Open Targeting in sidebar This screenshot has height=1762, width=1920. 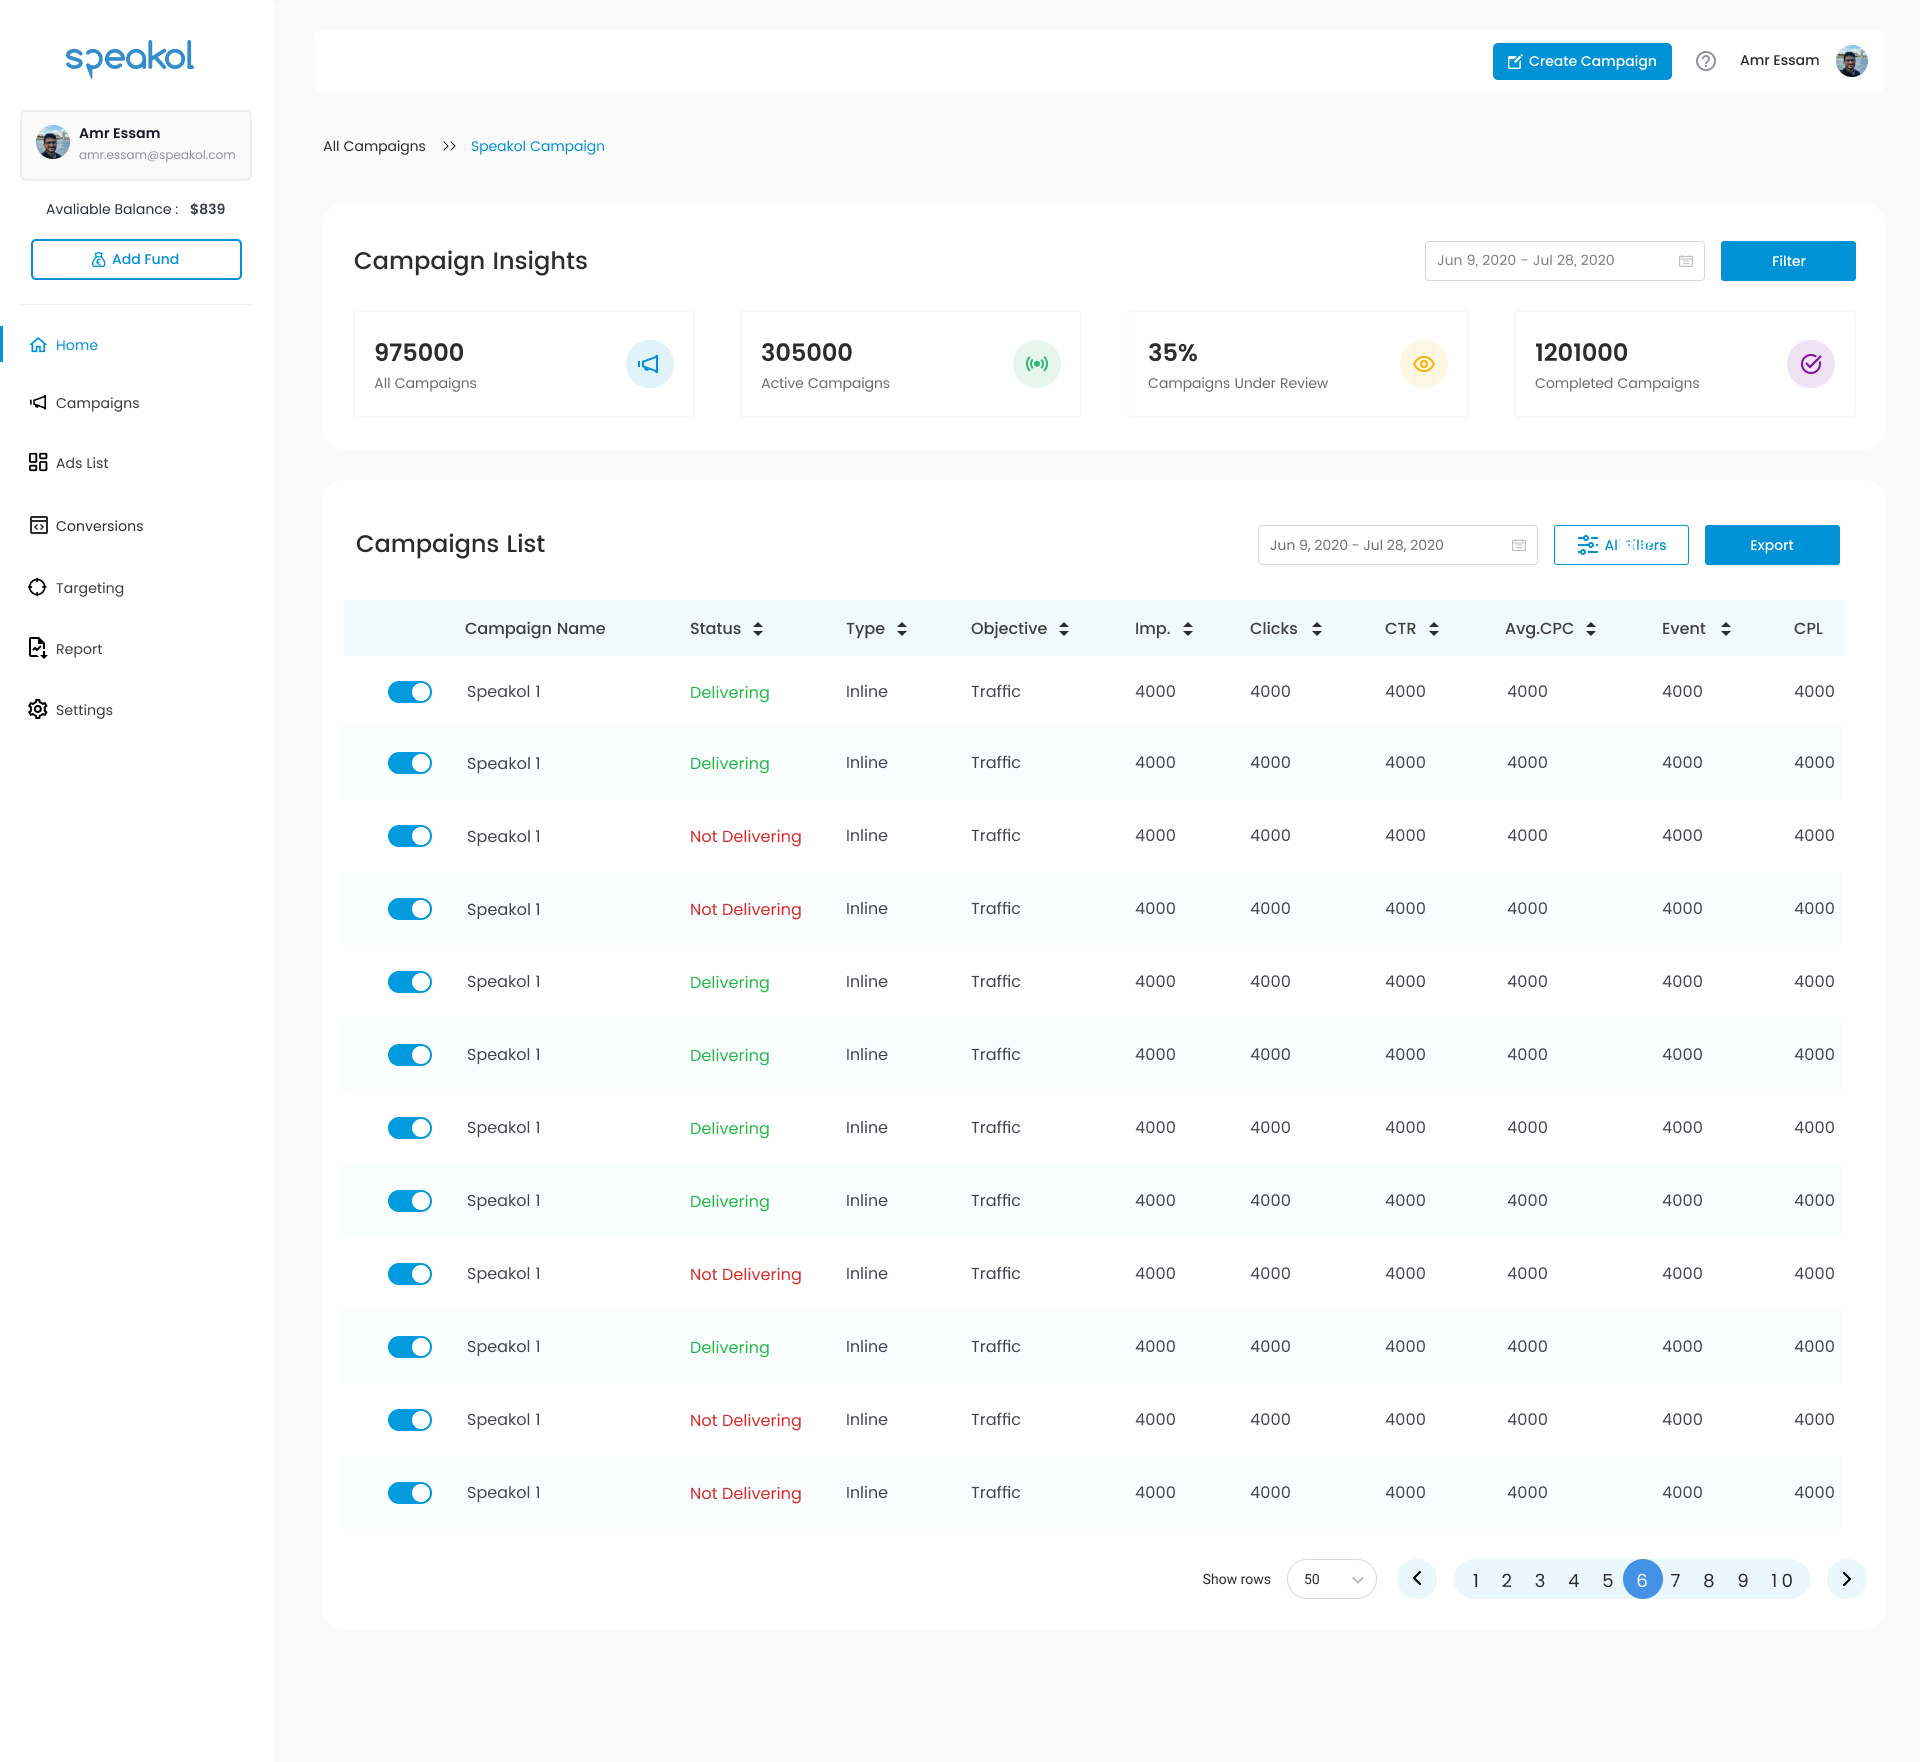coord(76,588)
